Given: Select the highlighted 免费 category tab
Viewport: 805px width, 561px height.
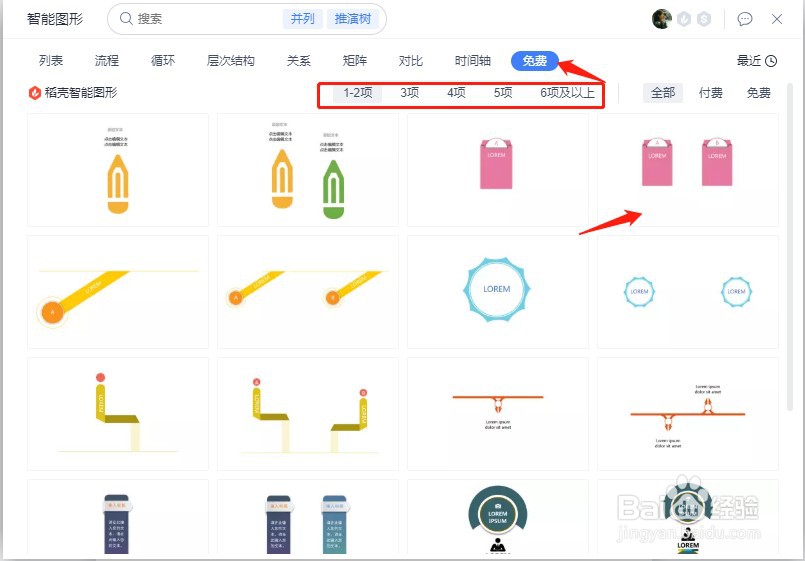Looking at the screenshot, I should click(534, 61).
